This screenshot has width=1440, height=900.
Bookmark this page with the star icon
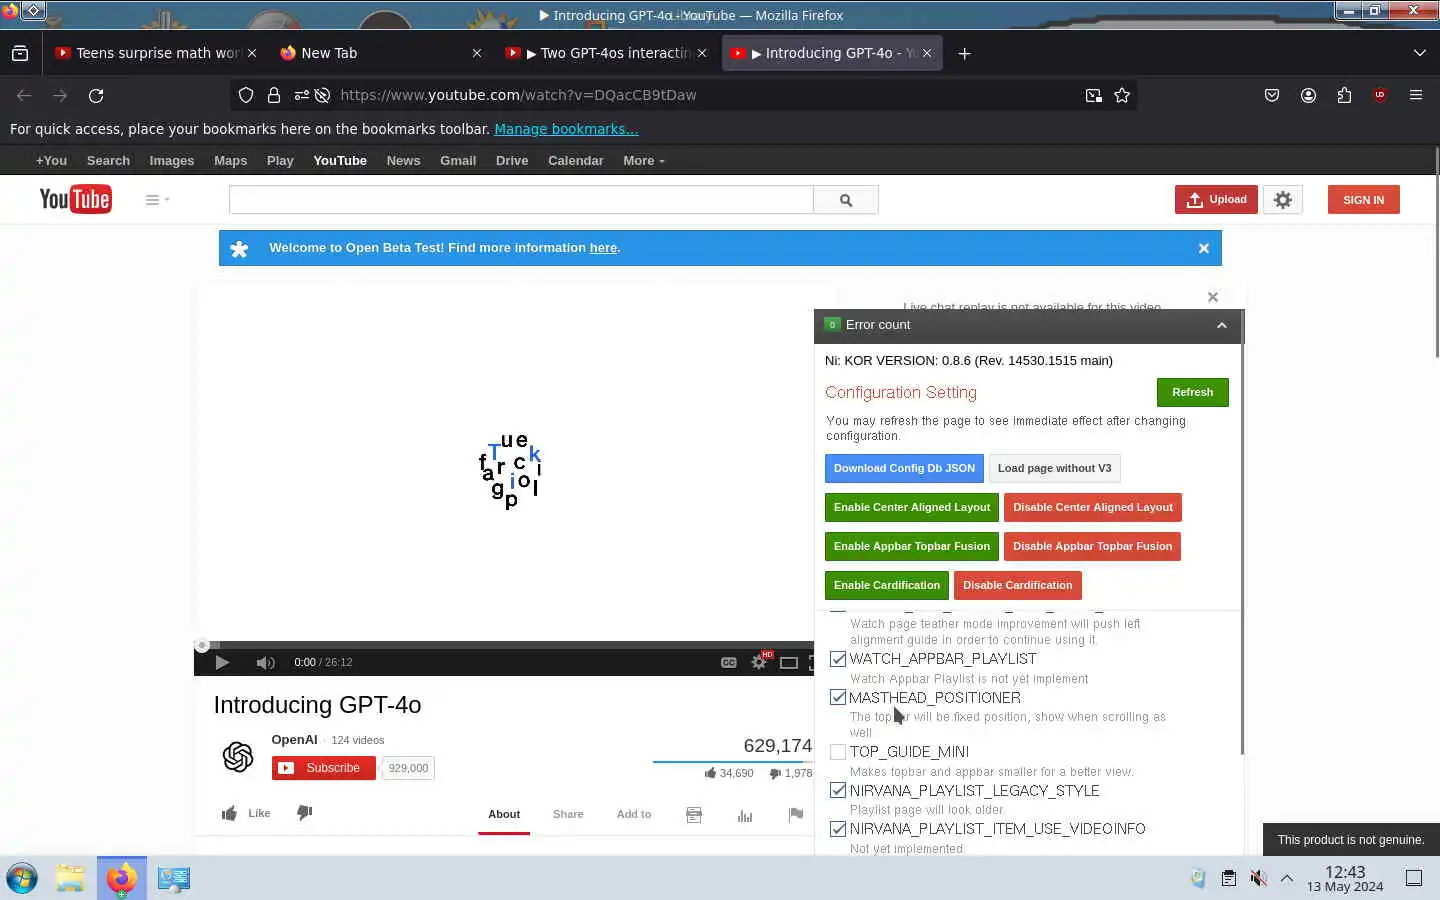[1122, 95]
